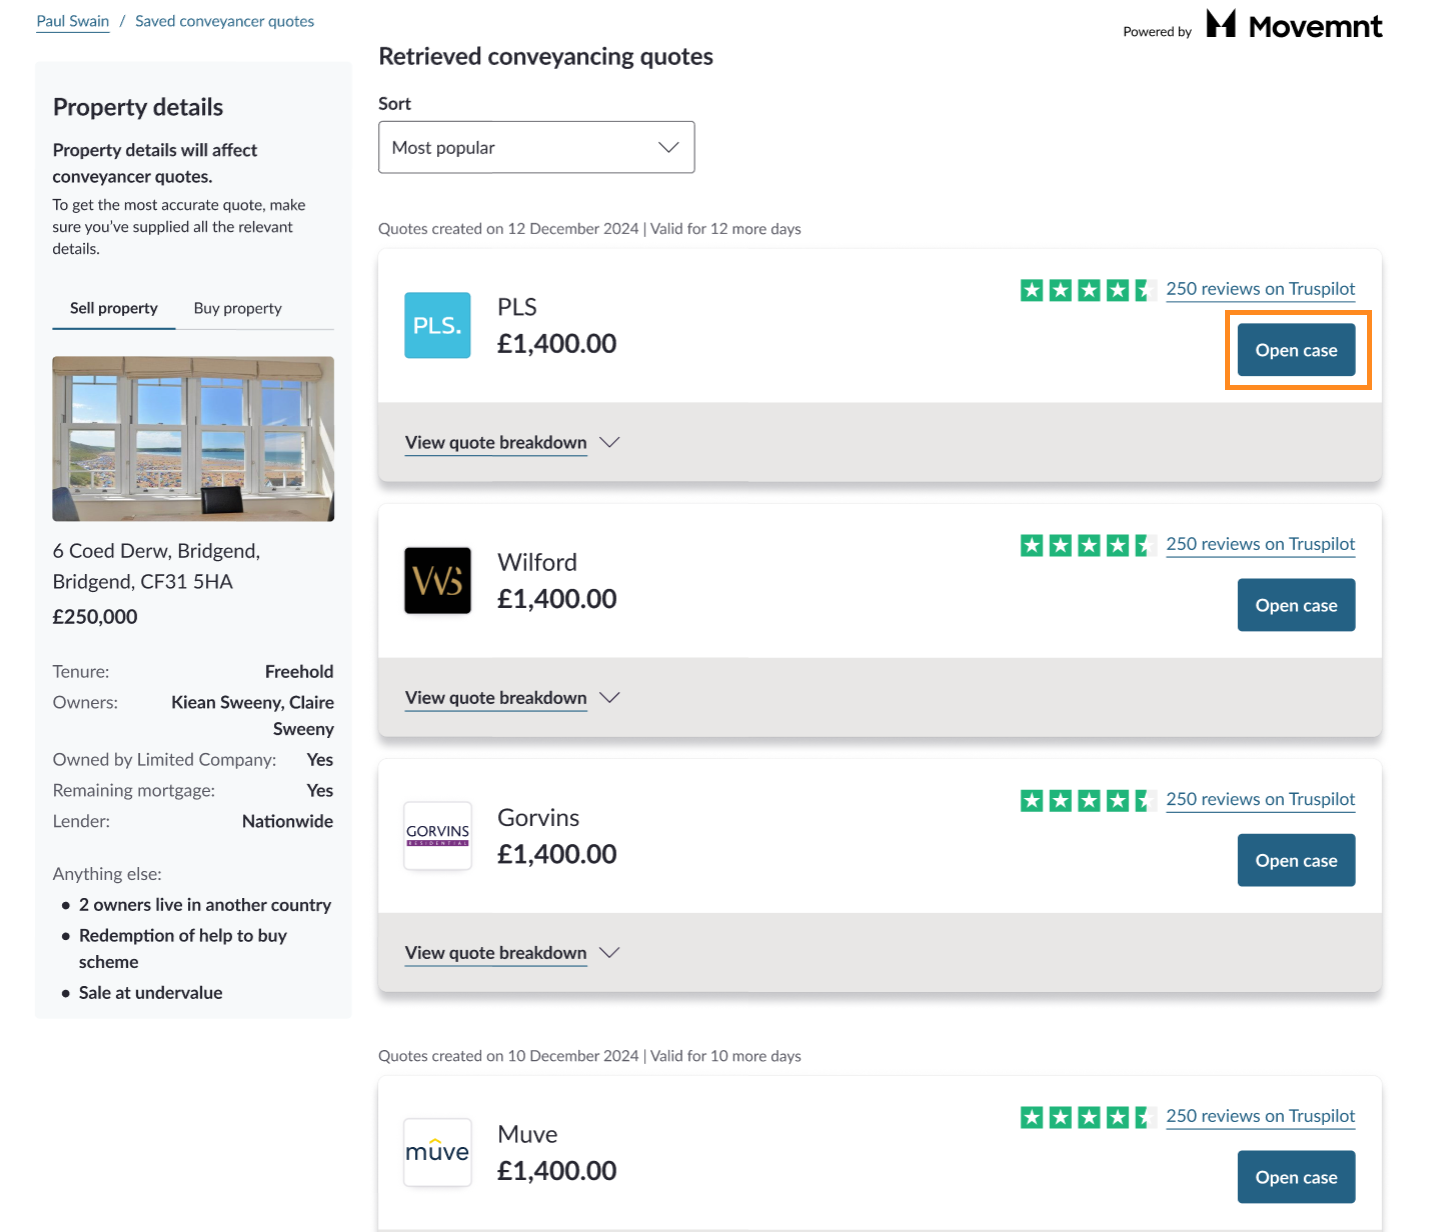
Task: Open Muve's 250 reviews on Truspilot link
Action: coord(1260,1116)
